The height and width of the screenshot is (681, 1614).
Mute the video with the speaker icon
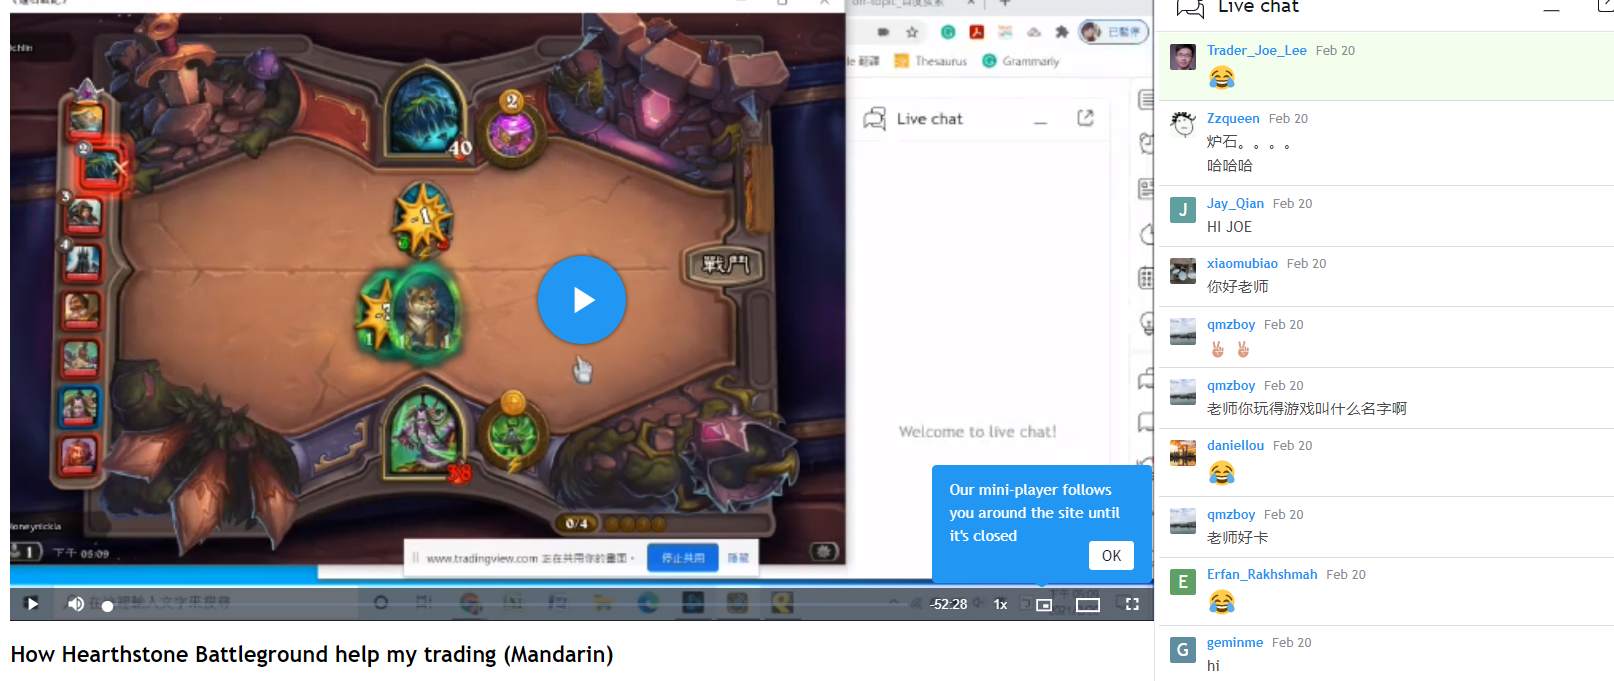(76, 603)
